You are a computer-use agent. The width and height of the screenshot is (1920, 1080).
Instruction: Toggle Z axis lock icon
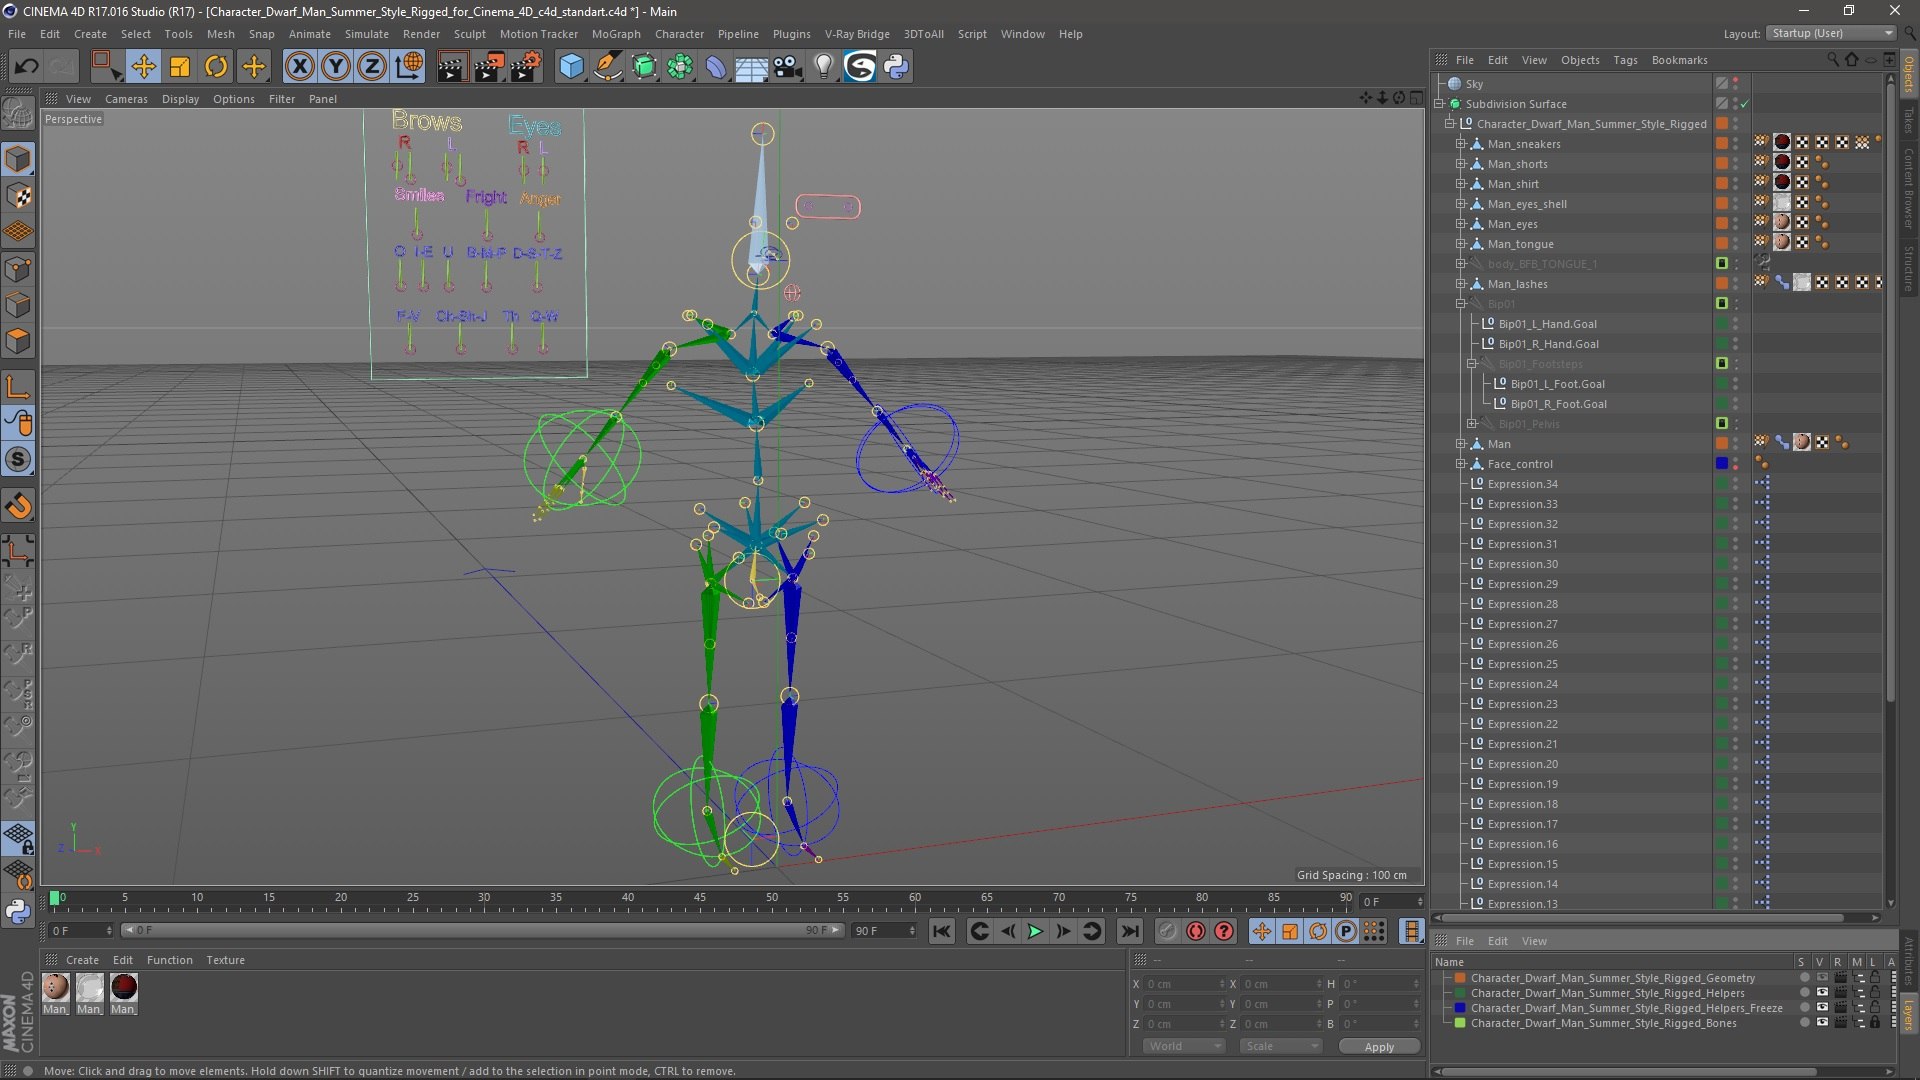372,67
